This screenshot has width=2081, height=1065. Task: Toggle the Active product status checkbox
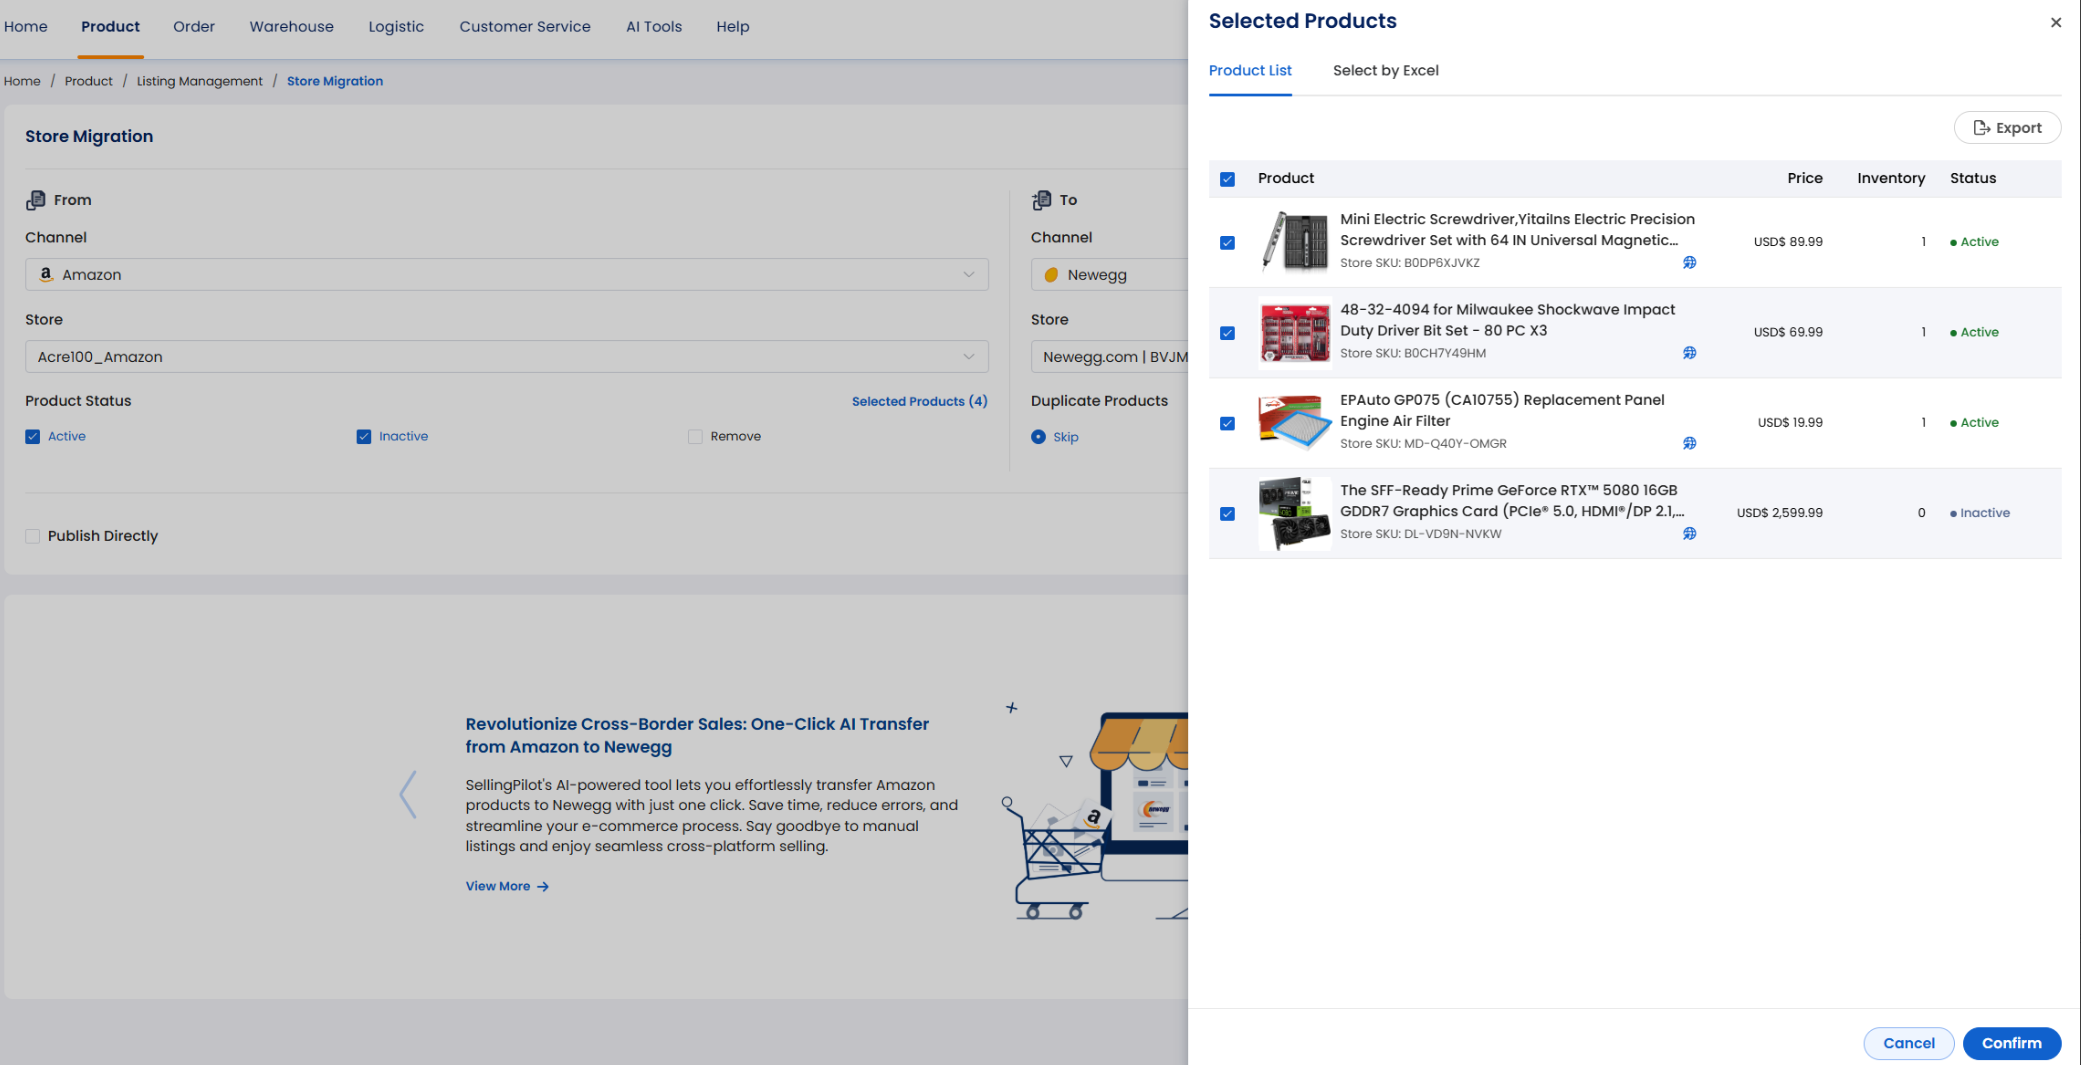pyautogui.click(x=33, y=437)
